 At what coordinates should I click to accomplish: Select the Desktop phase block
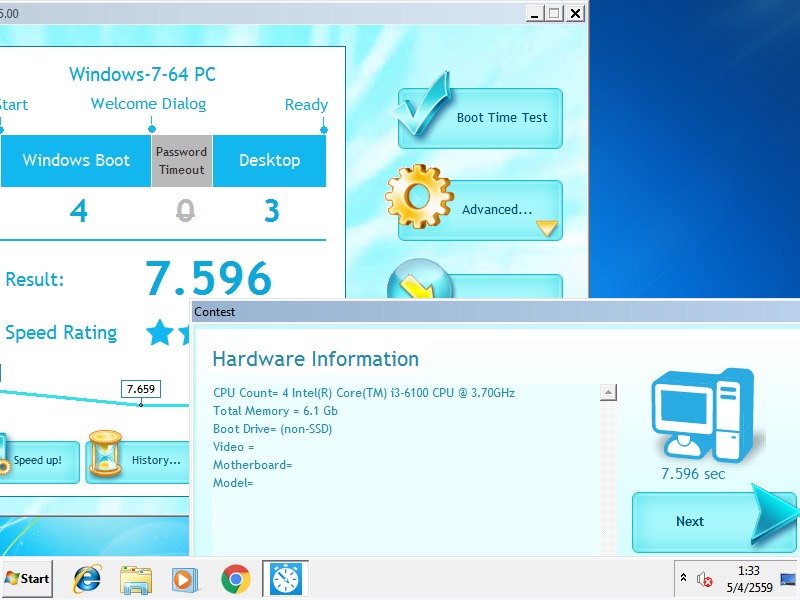pos(269,161)
